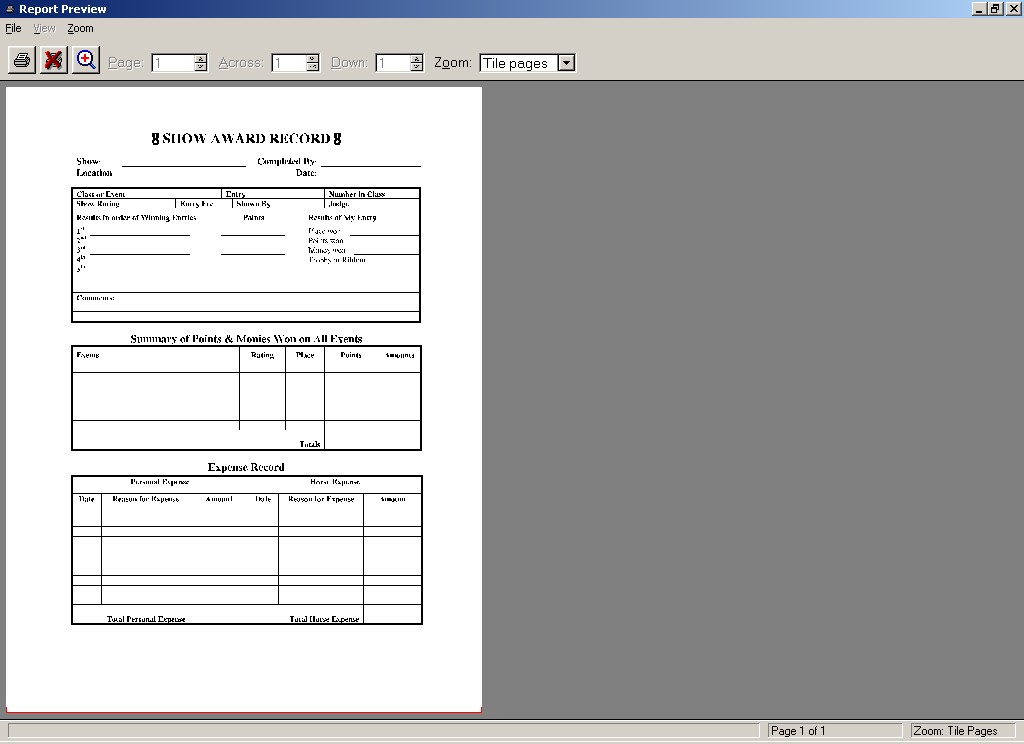Open the File menu
Image resolution: width=1024 pixels, height=744 pixels.
click(13, 29)
